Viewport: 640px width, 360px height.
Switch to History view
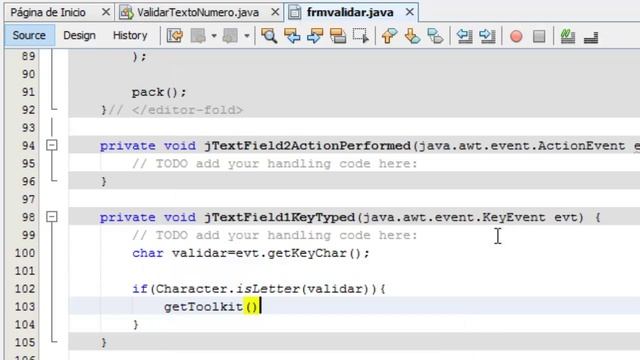(x=130, y=36)
